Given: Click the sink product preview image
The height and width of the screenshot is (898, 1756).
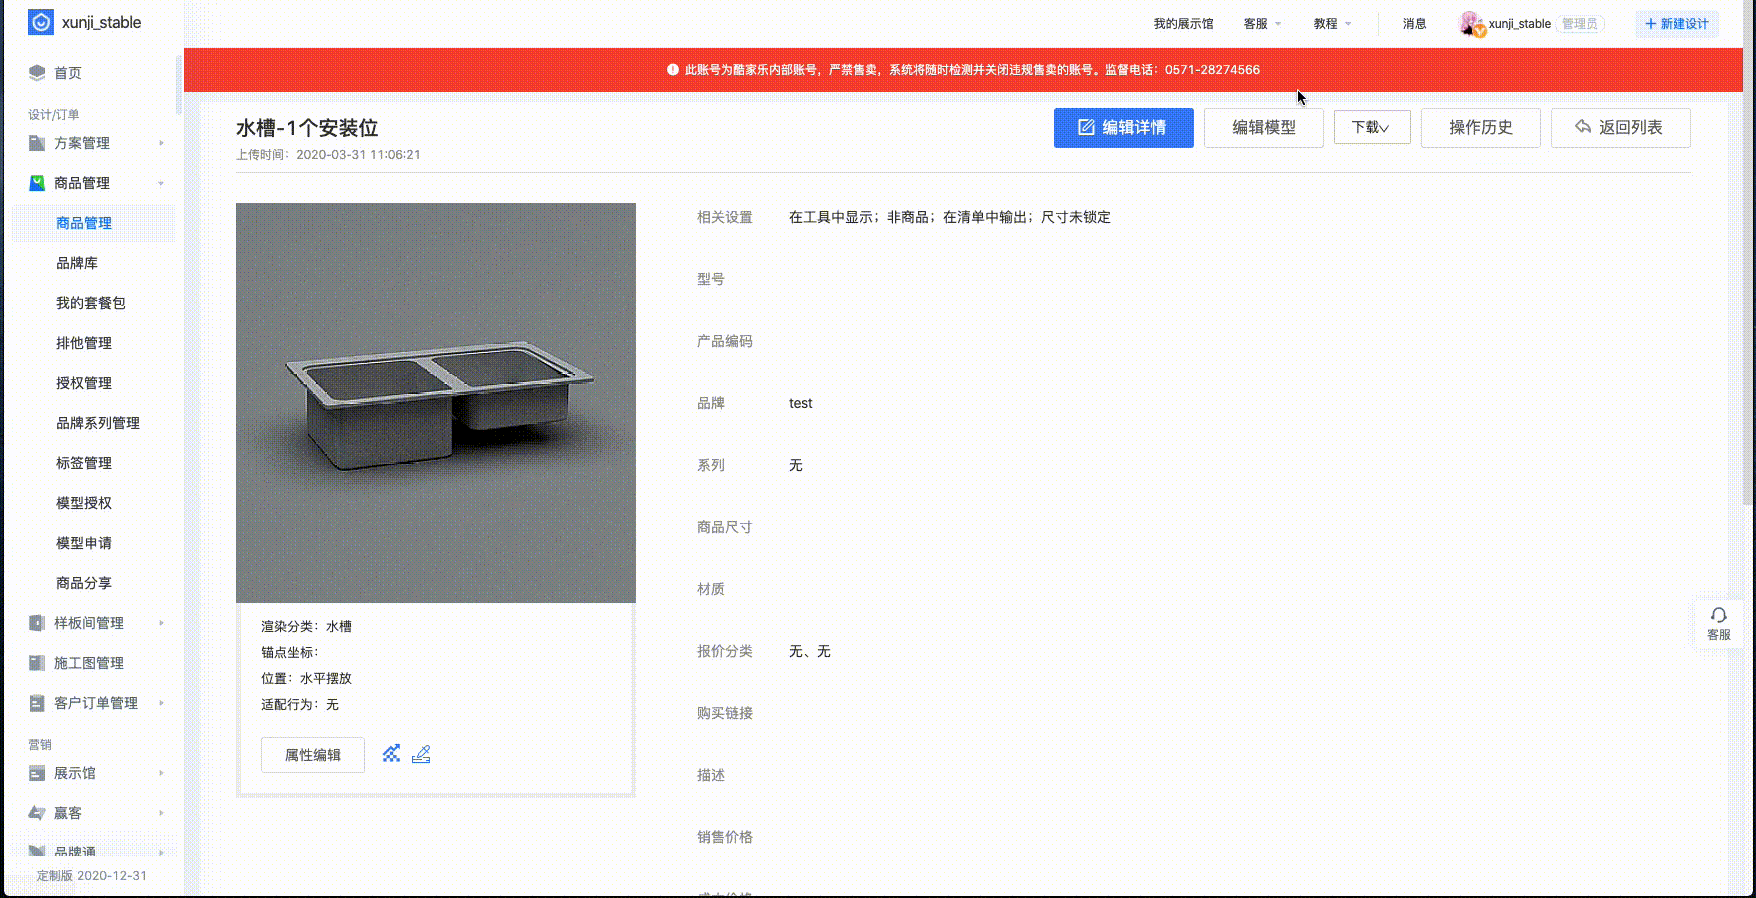Looking at the screenshot, I should [435, 403].
